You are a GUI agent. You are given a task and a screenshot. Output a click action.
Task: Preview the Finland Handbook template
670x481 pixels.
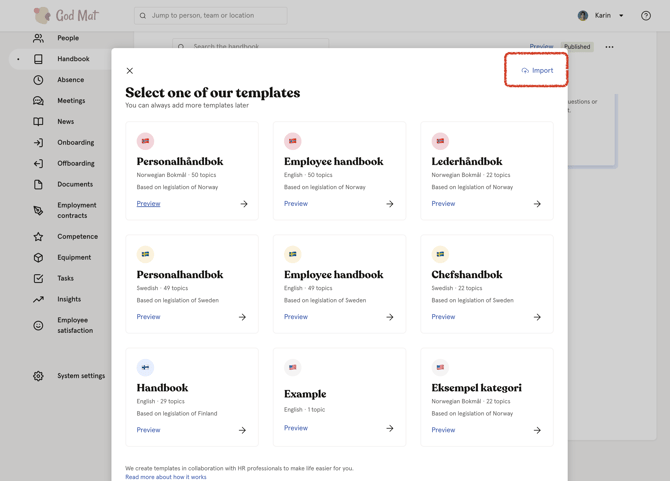coord(148,430)
